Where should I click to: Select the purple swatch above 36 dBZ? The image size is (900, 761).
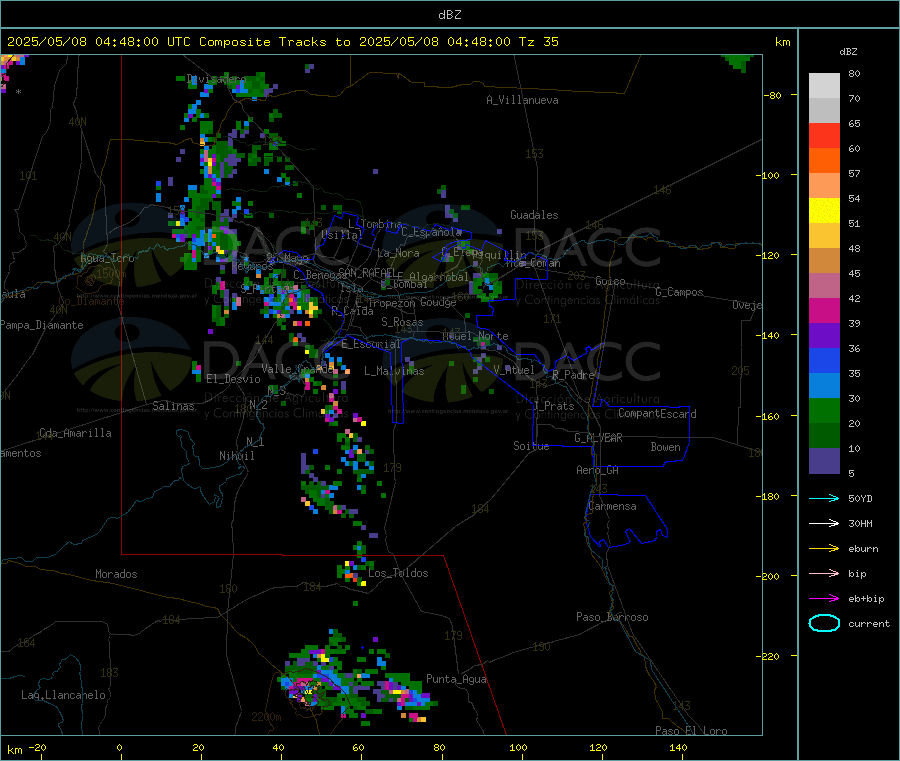click(824, 336)
